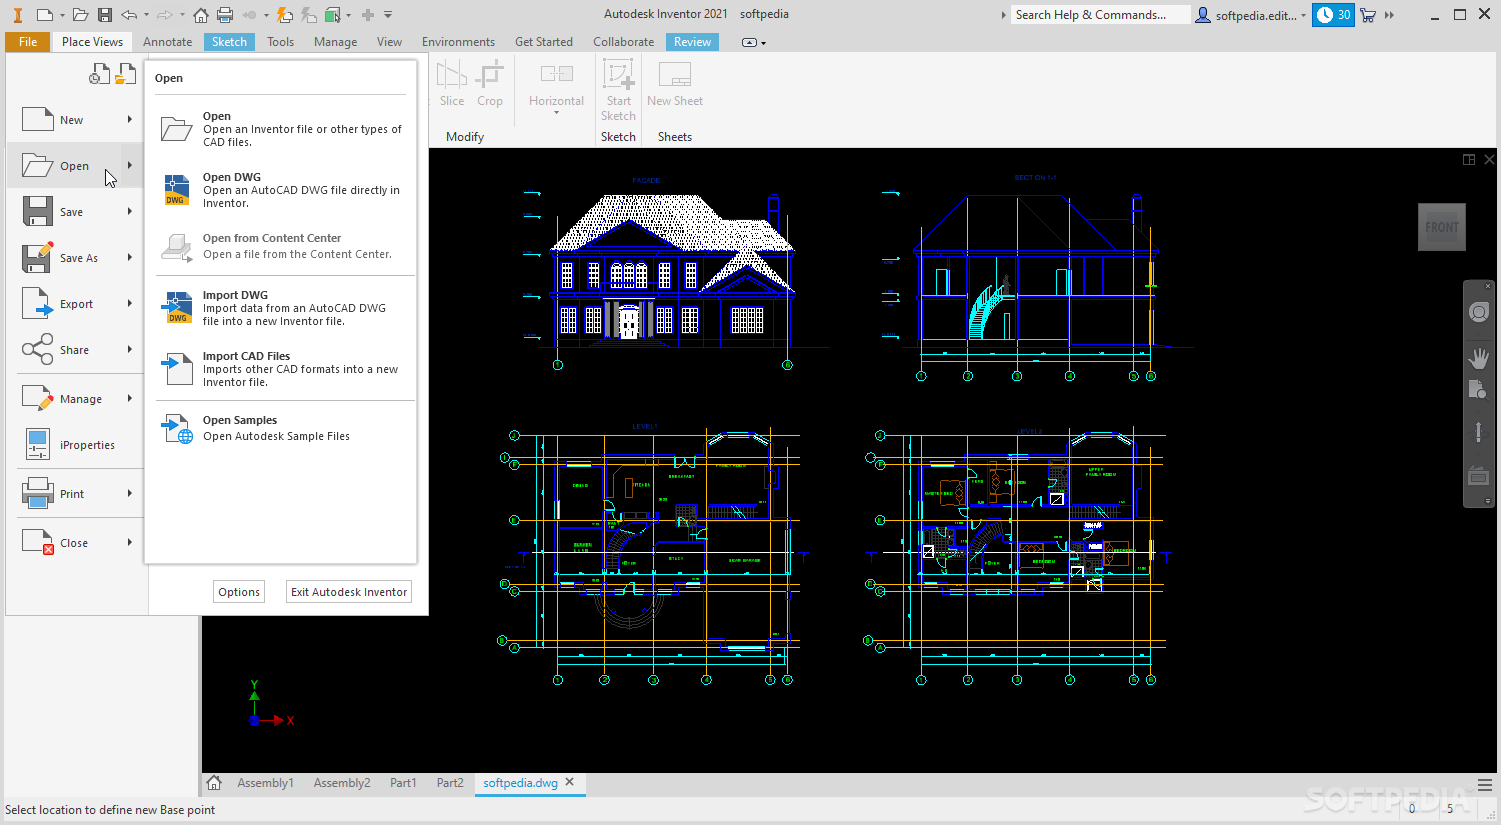Click the shopping cart icon in title bar
Screen dimensions: 1501x826
(1368, 14)
